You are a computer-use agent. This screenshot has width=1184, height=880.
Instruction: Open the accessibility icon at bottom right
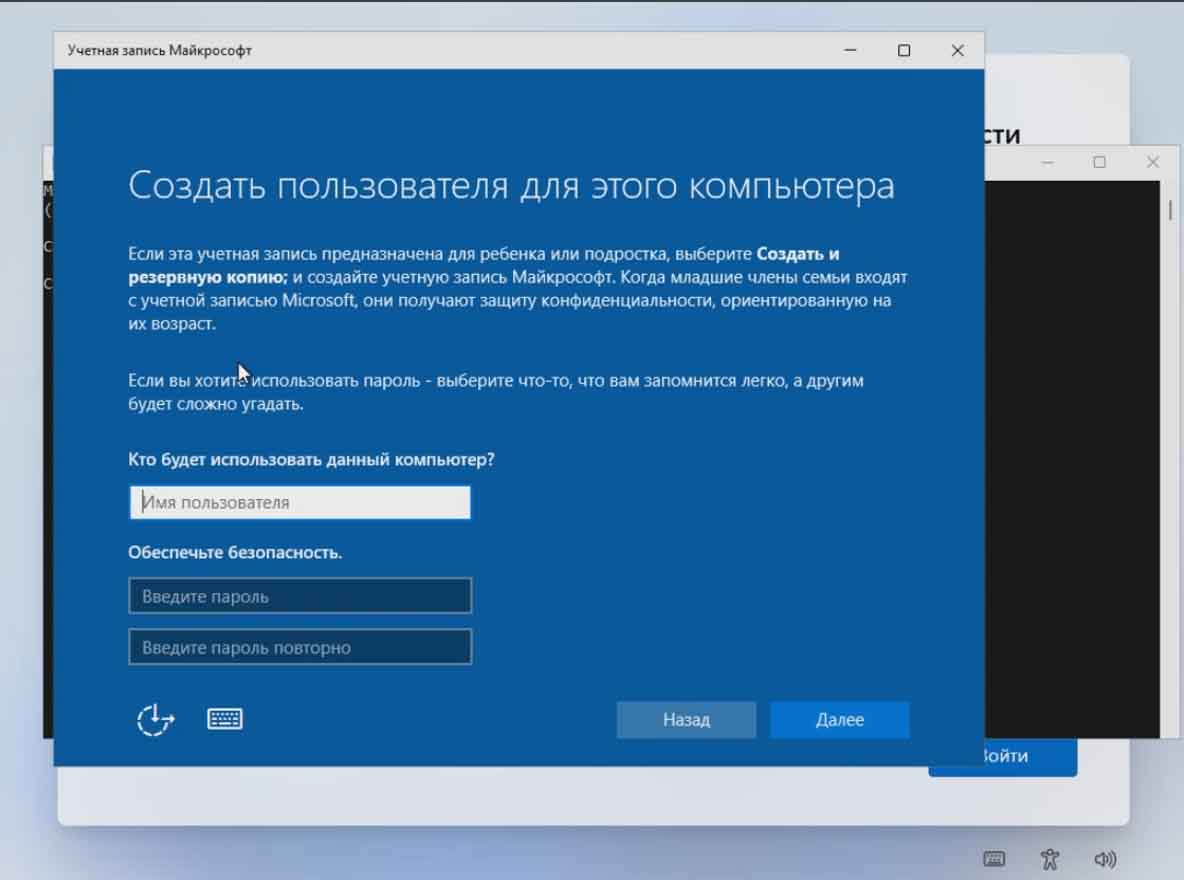(x=1050, y=859)
